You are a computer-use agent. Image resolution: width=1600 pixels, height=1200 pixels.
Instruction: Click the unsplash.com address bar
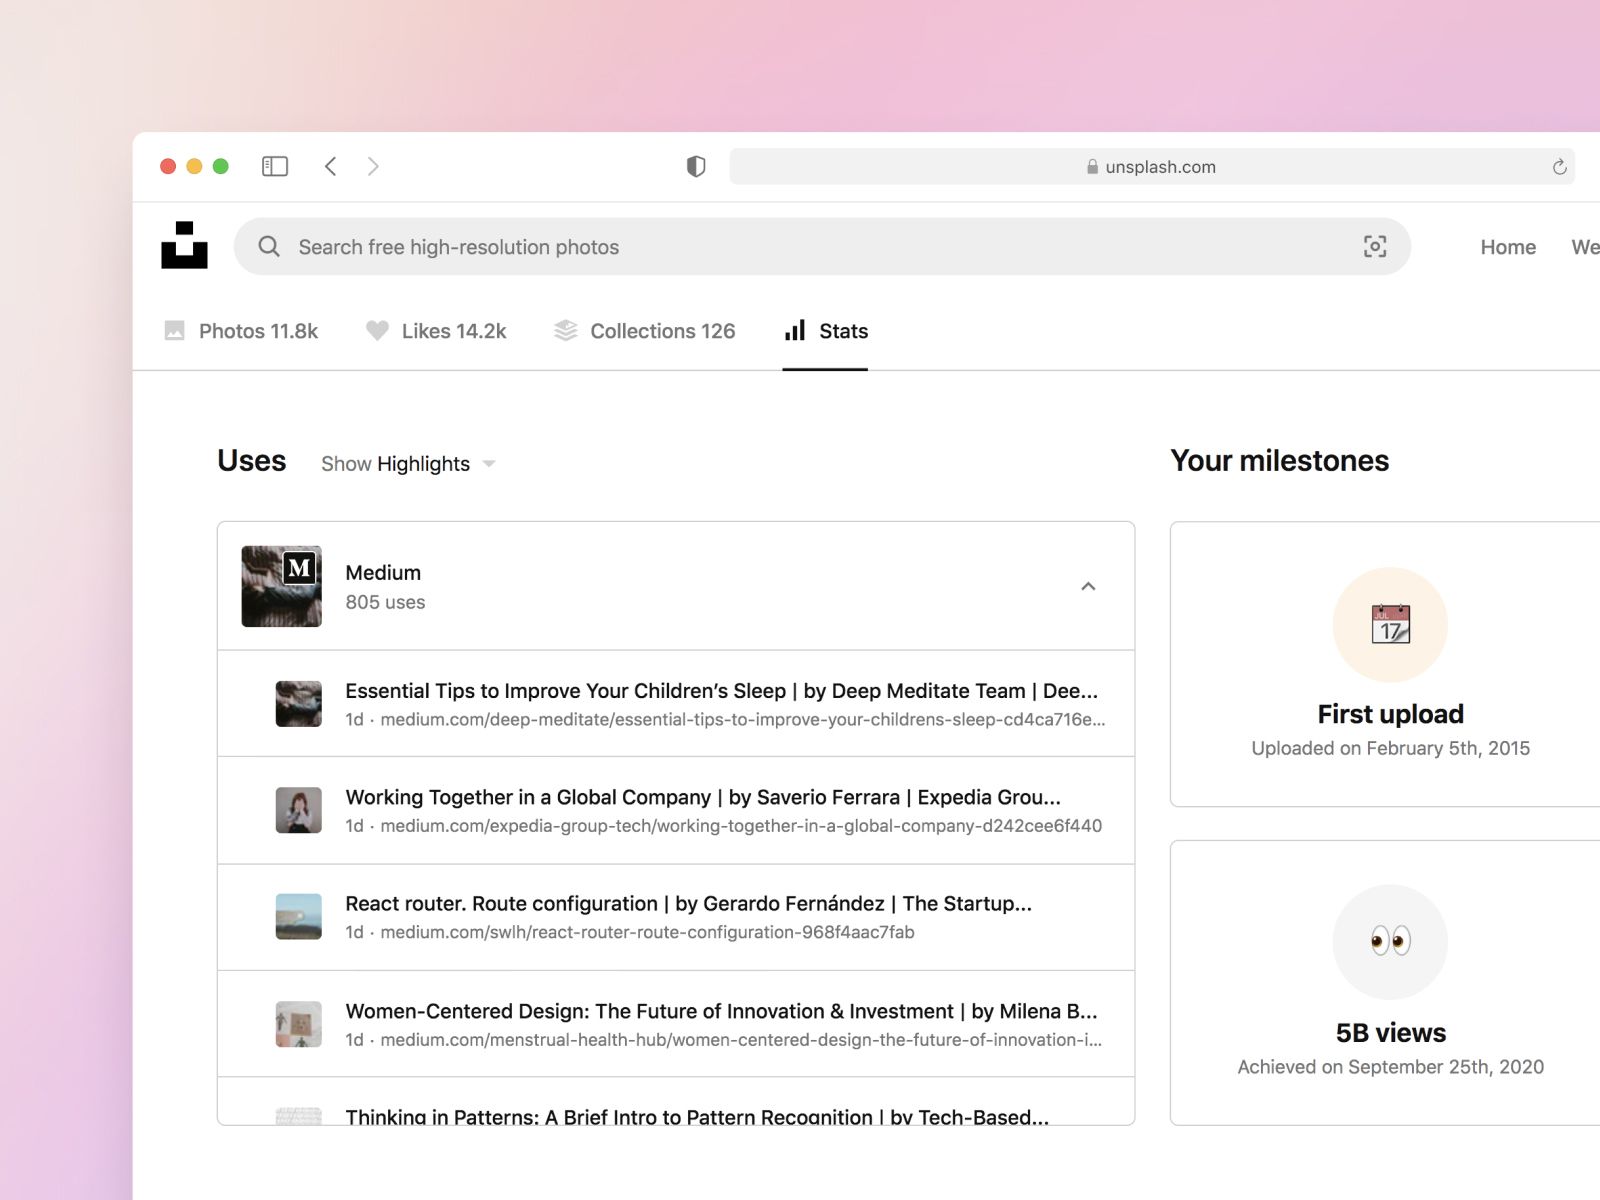pyautogui.click(x=1152, y=167)
